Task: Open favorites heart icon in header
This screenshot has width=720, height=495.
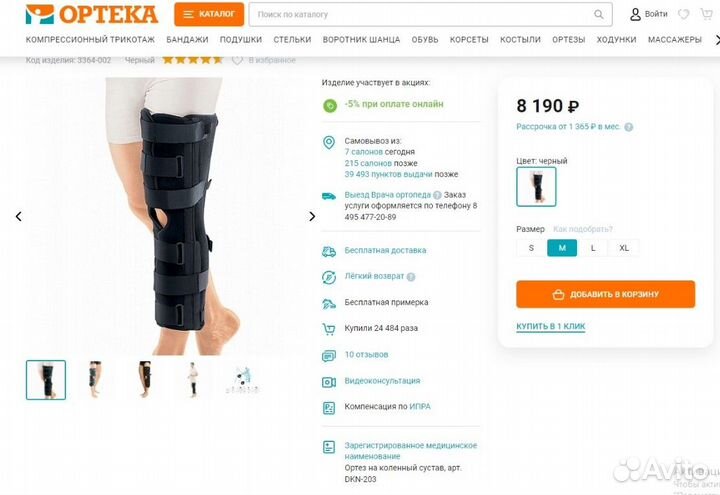Action: [684, 14]
